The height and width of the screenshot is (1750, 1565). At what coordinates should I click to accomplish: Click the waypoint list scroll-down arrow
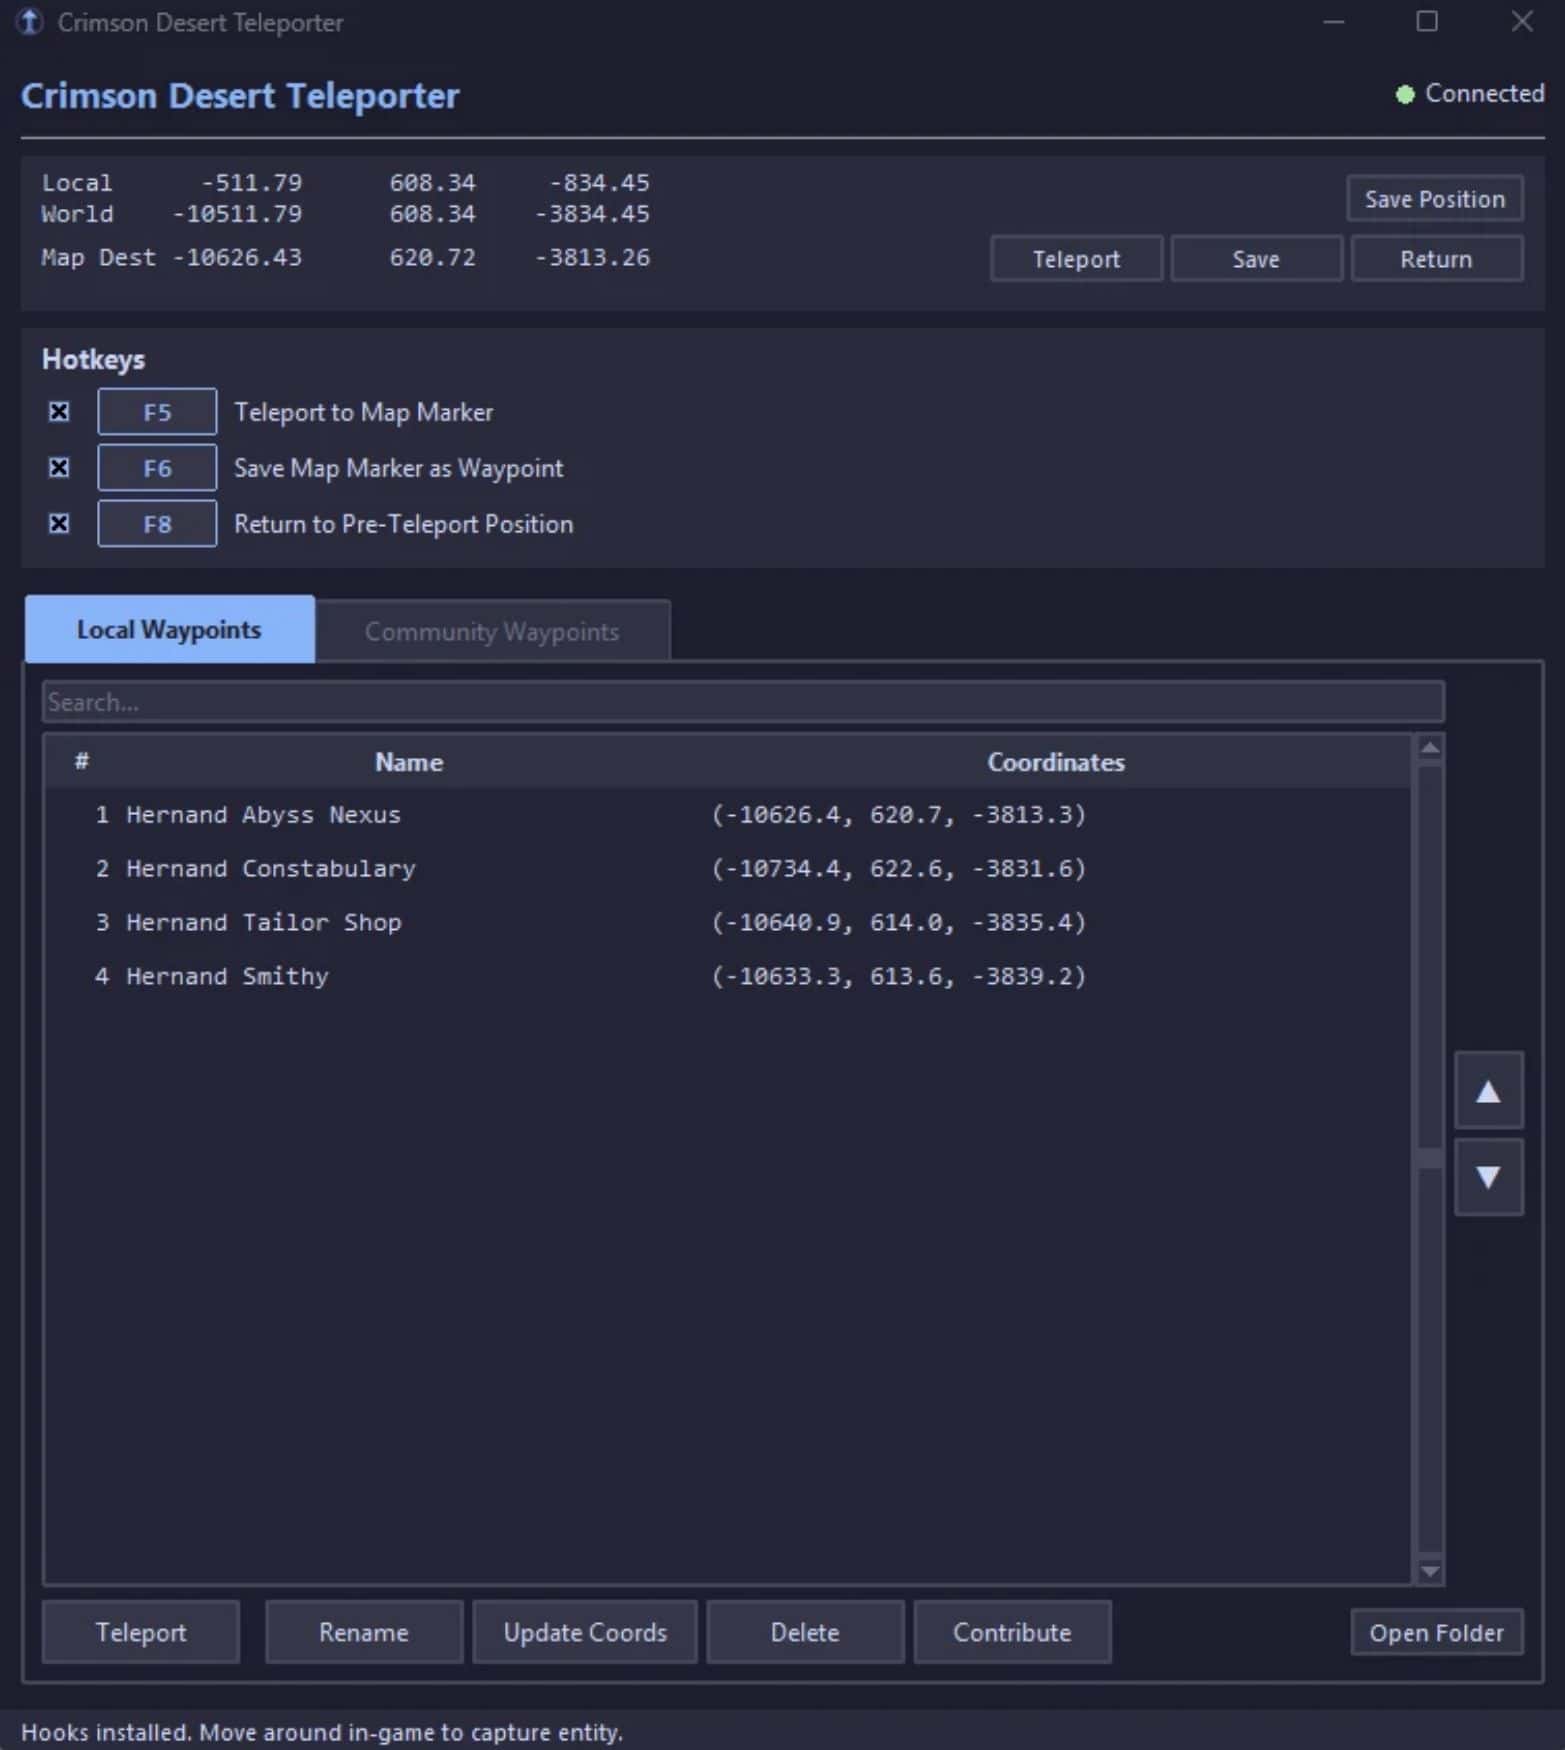[1430, 1571]
